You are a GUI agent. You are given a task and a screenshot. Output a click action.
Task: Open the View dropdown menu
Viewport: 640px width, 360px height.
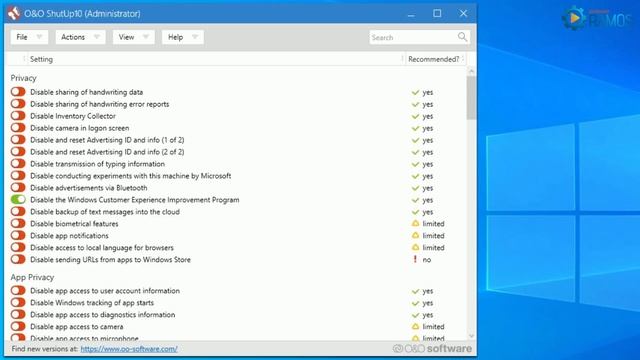pos(133,37)
